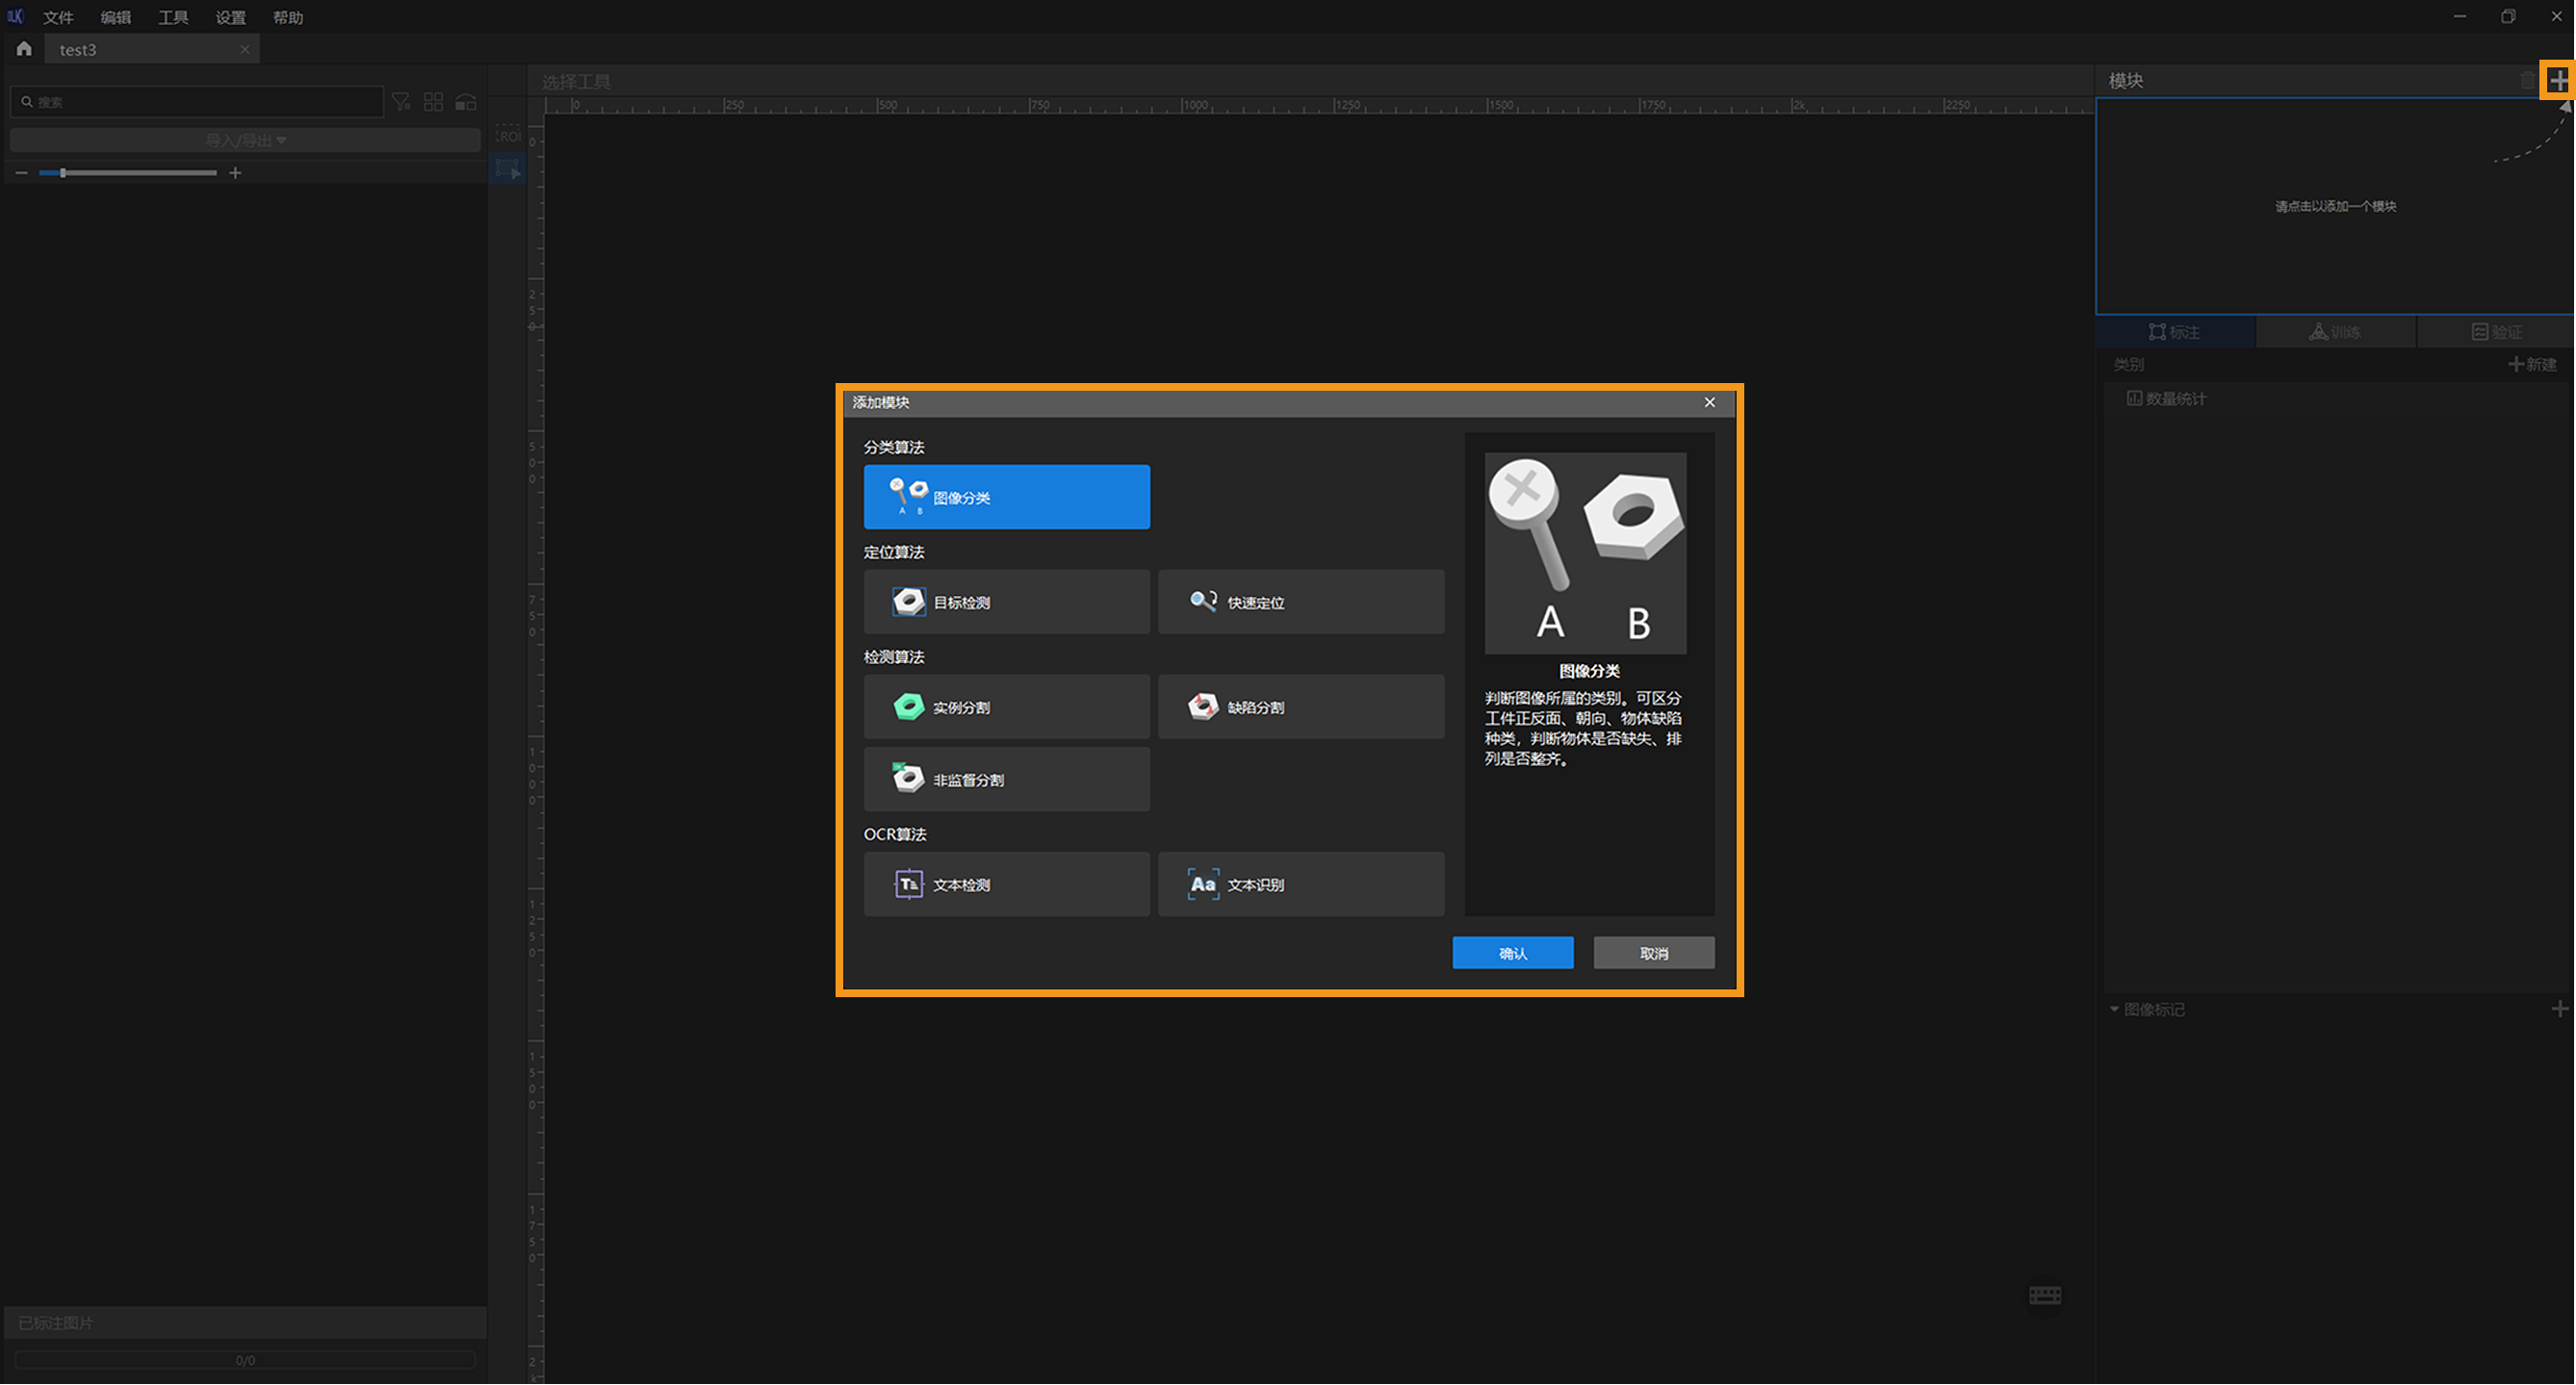Pick the 实例分割 module
The image size is (2576, 1385).
pos(1006,707)
